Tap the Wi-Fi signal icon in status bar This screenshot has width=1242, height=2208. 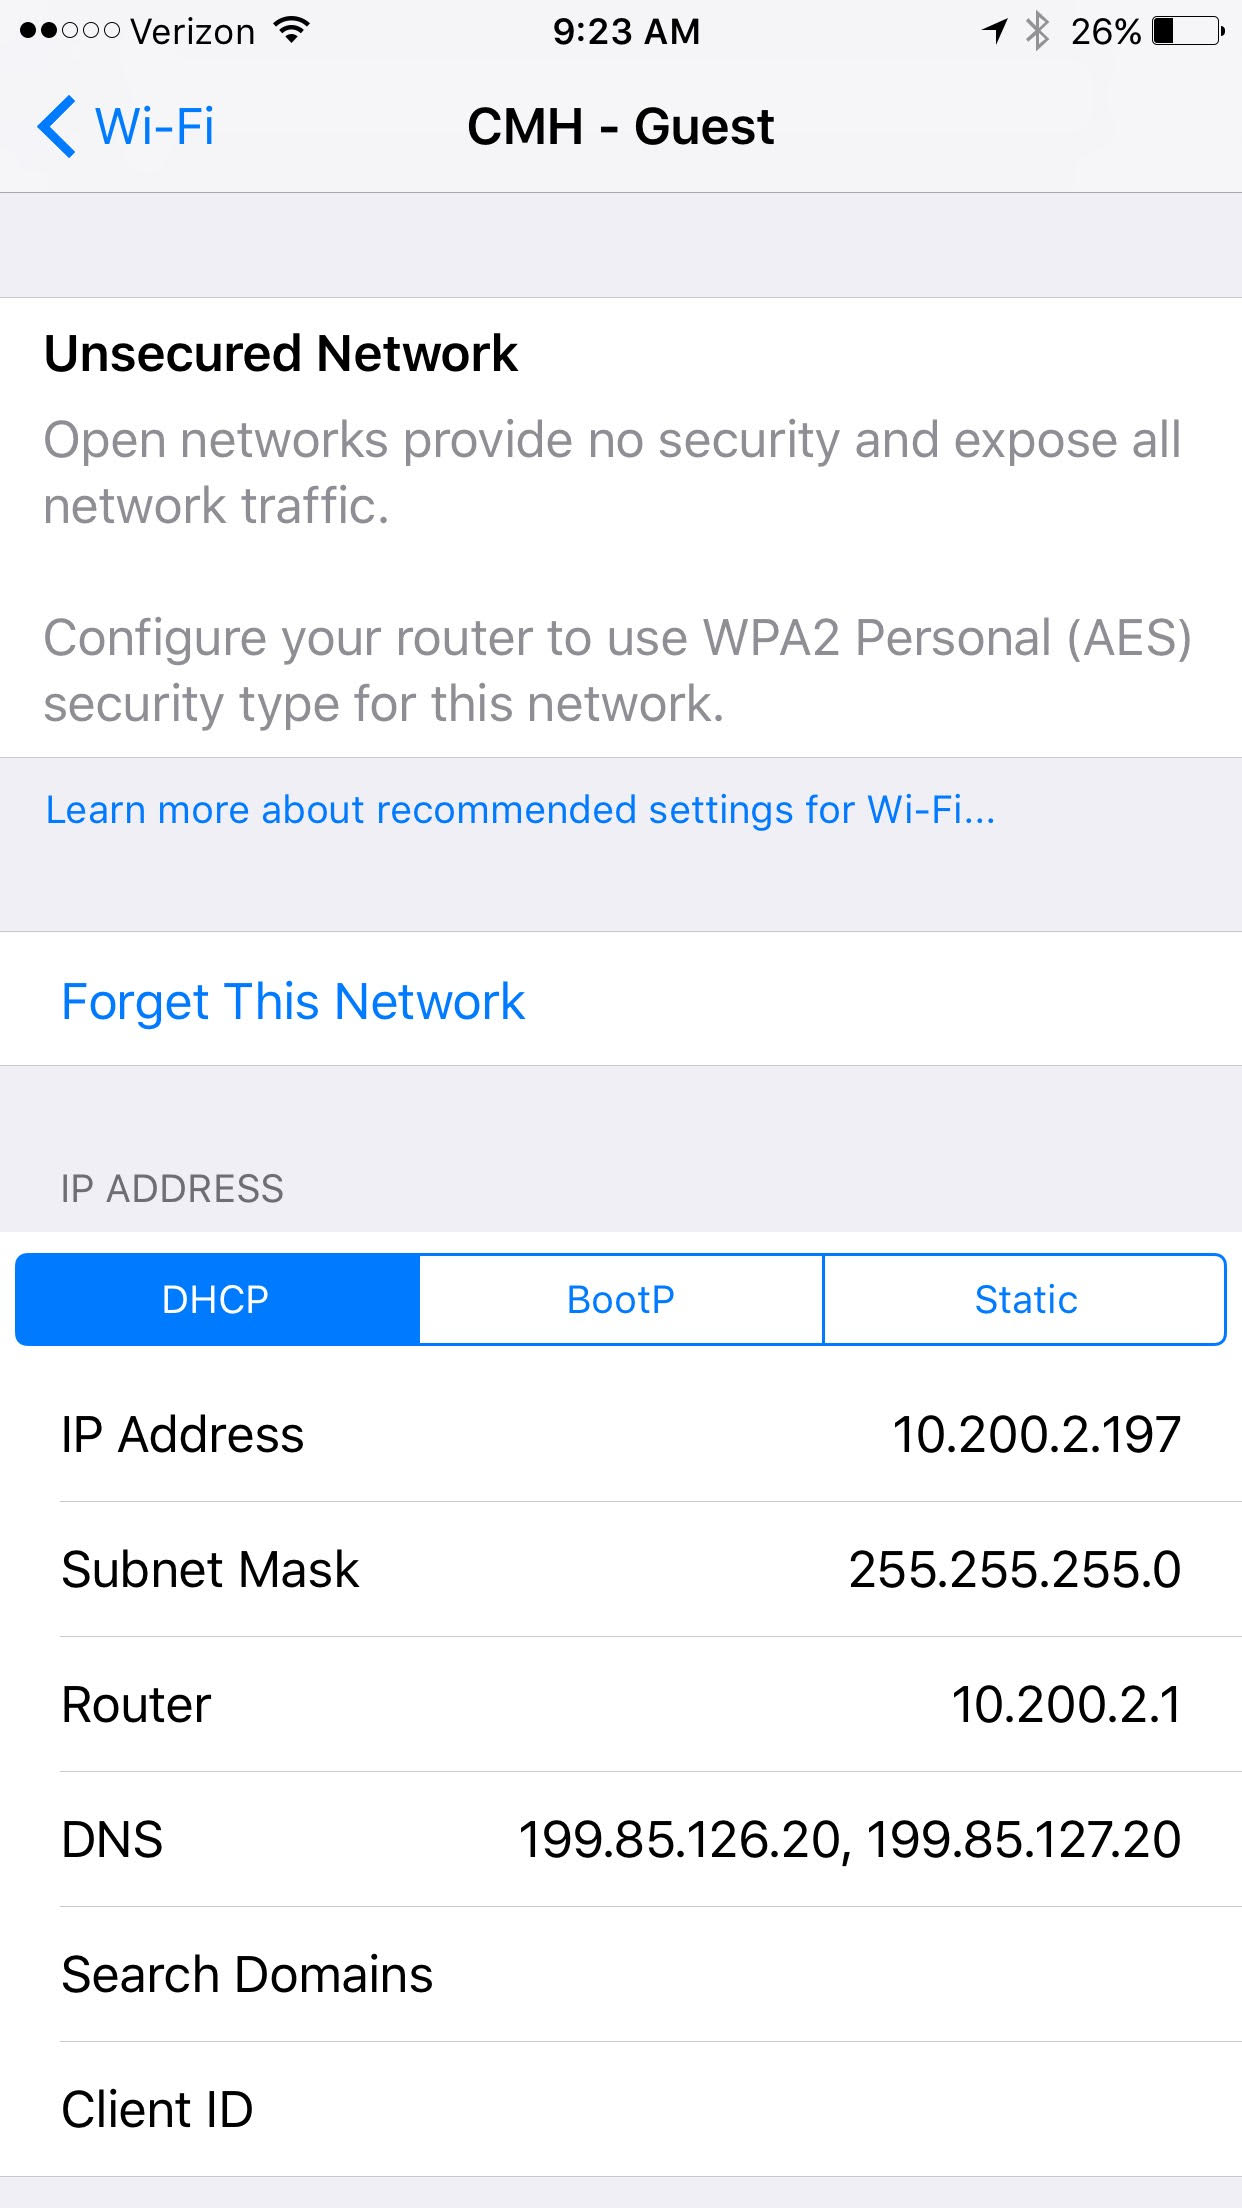[291, 31]
